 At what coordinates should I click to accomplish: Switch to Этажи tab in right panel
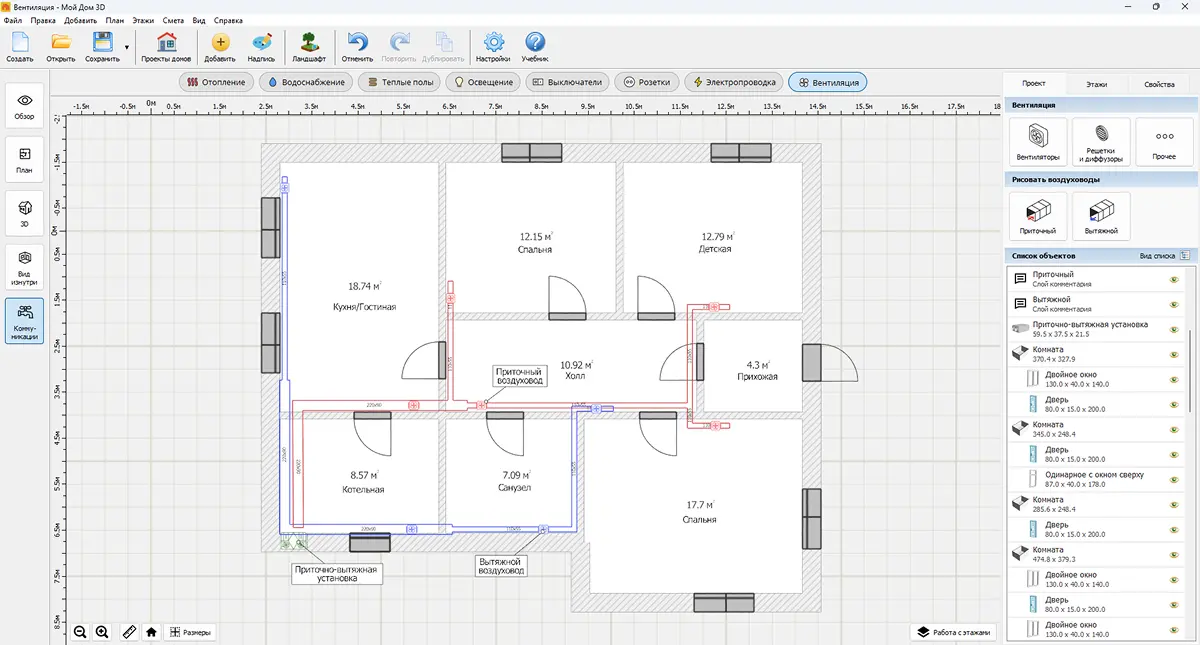[1097, 84]
